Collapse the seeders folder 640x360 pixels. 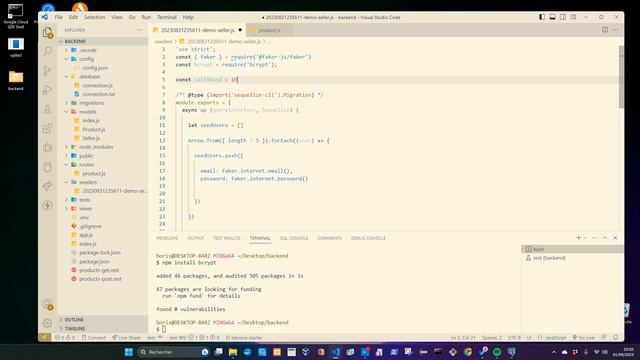[x=66, y=182]
